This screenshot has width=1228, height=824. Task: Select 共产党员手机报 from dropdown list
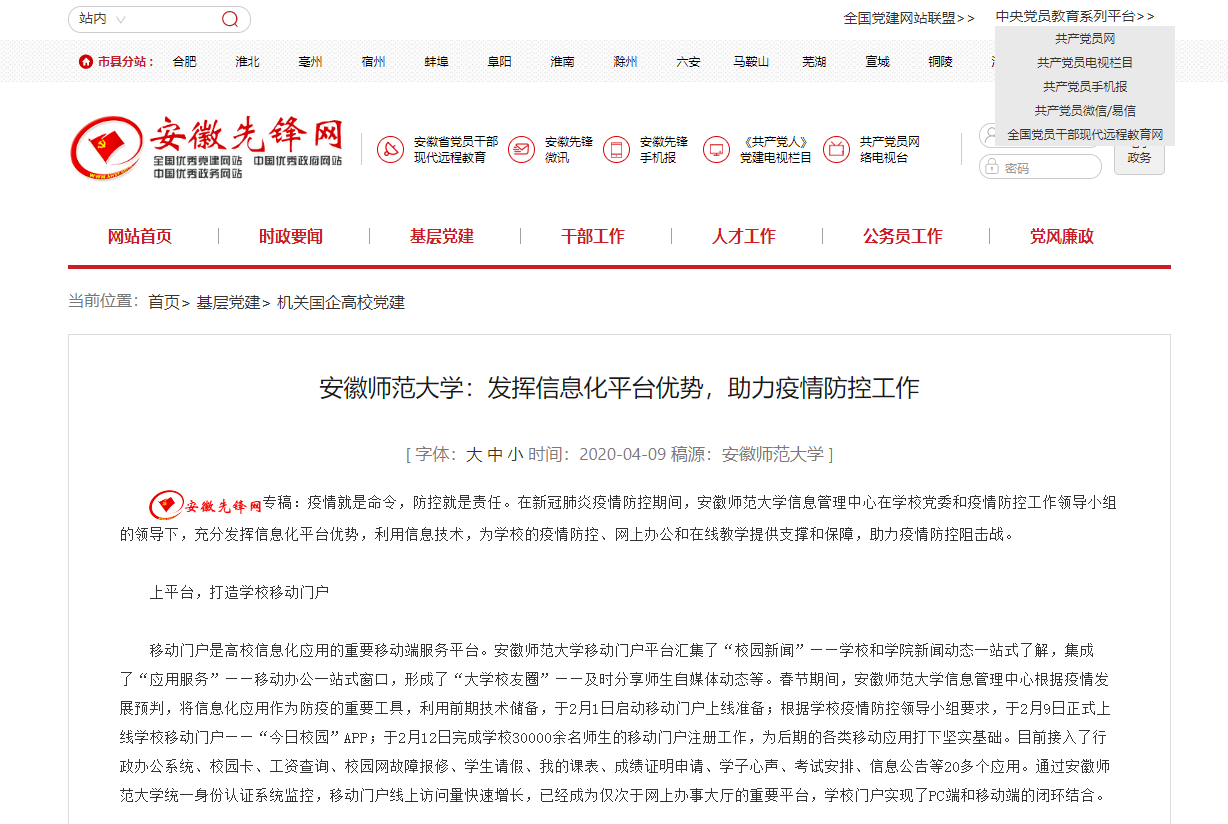pyautogui.click(x=1085, y=87)
